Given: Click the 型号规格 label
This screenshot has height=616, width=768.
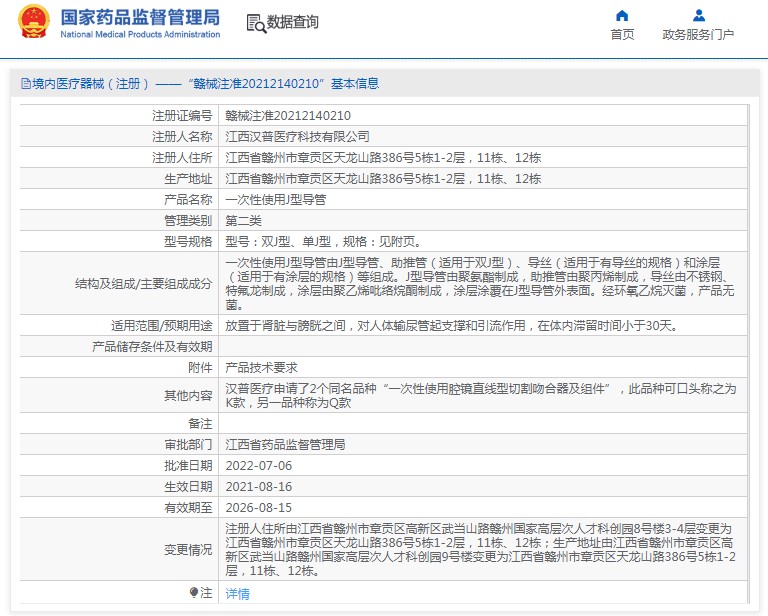Looking at the screenshot, I should click(188, 241).
